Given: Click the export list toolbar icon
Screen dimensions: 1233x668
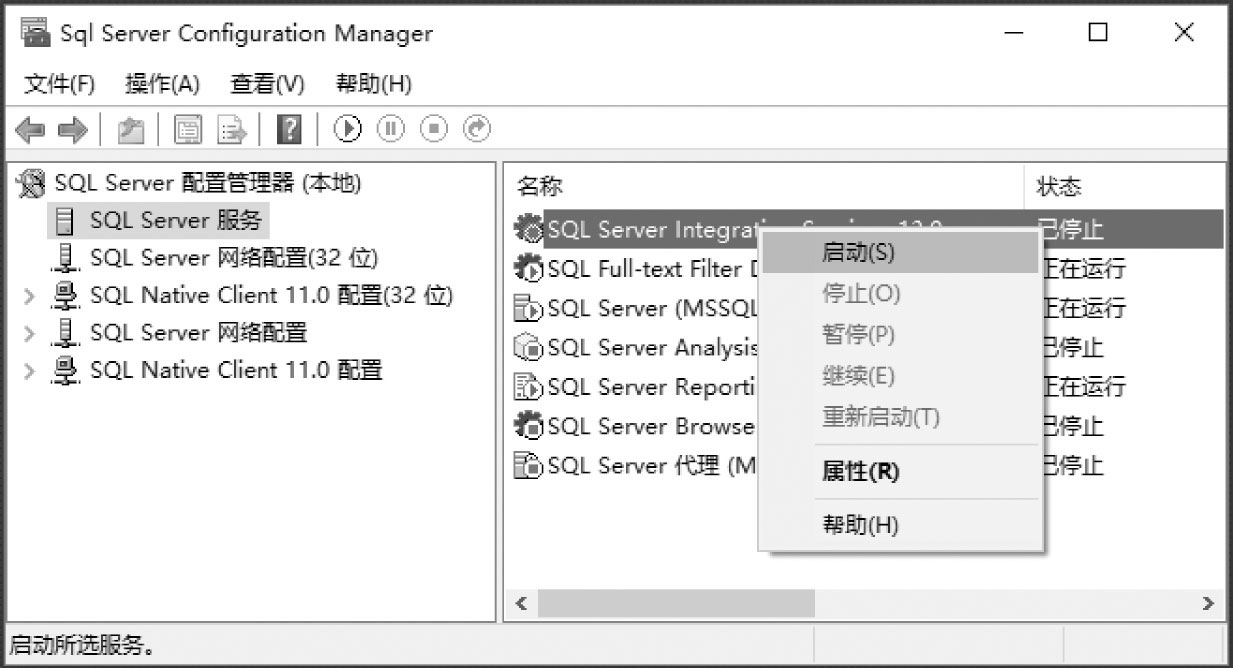Looking at the screenshot, I should tap(232, 129).
